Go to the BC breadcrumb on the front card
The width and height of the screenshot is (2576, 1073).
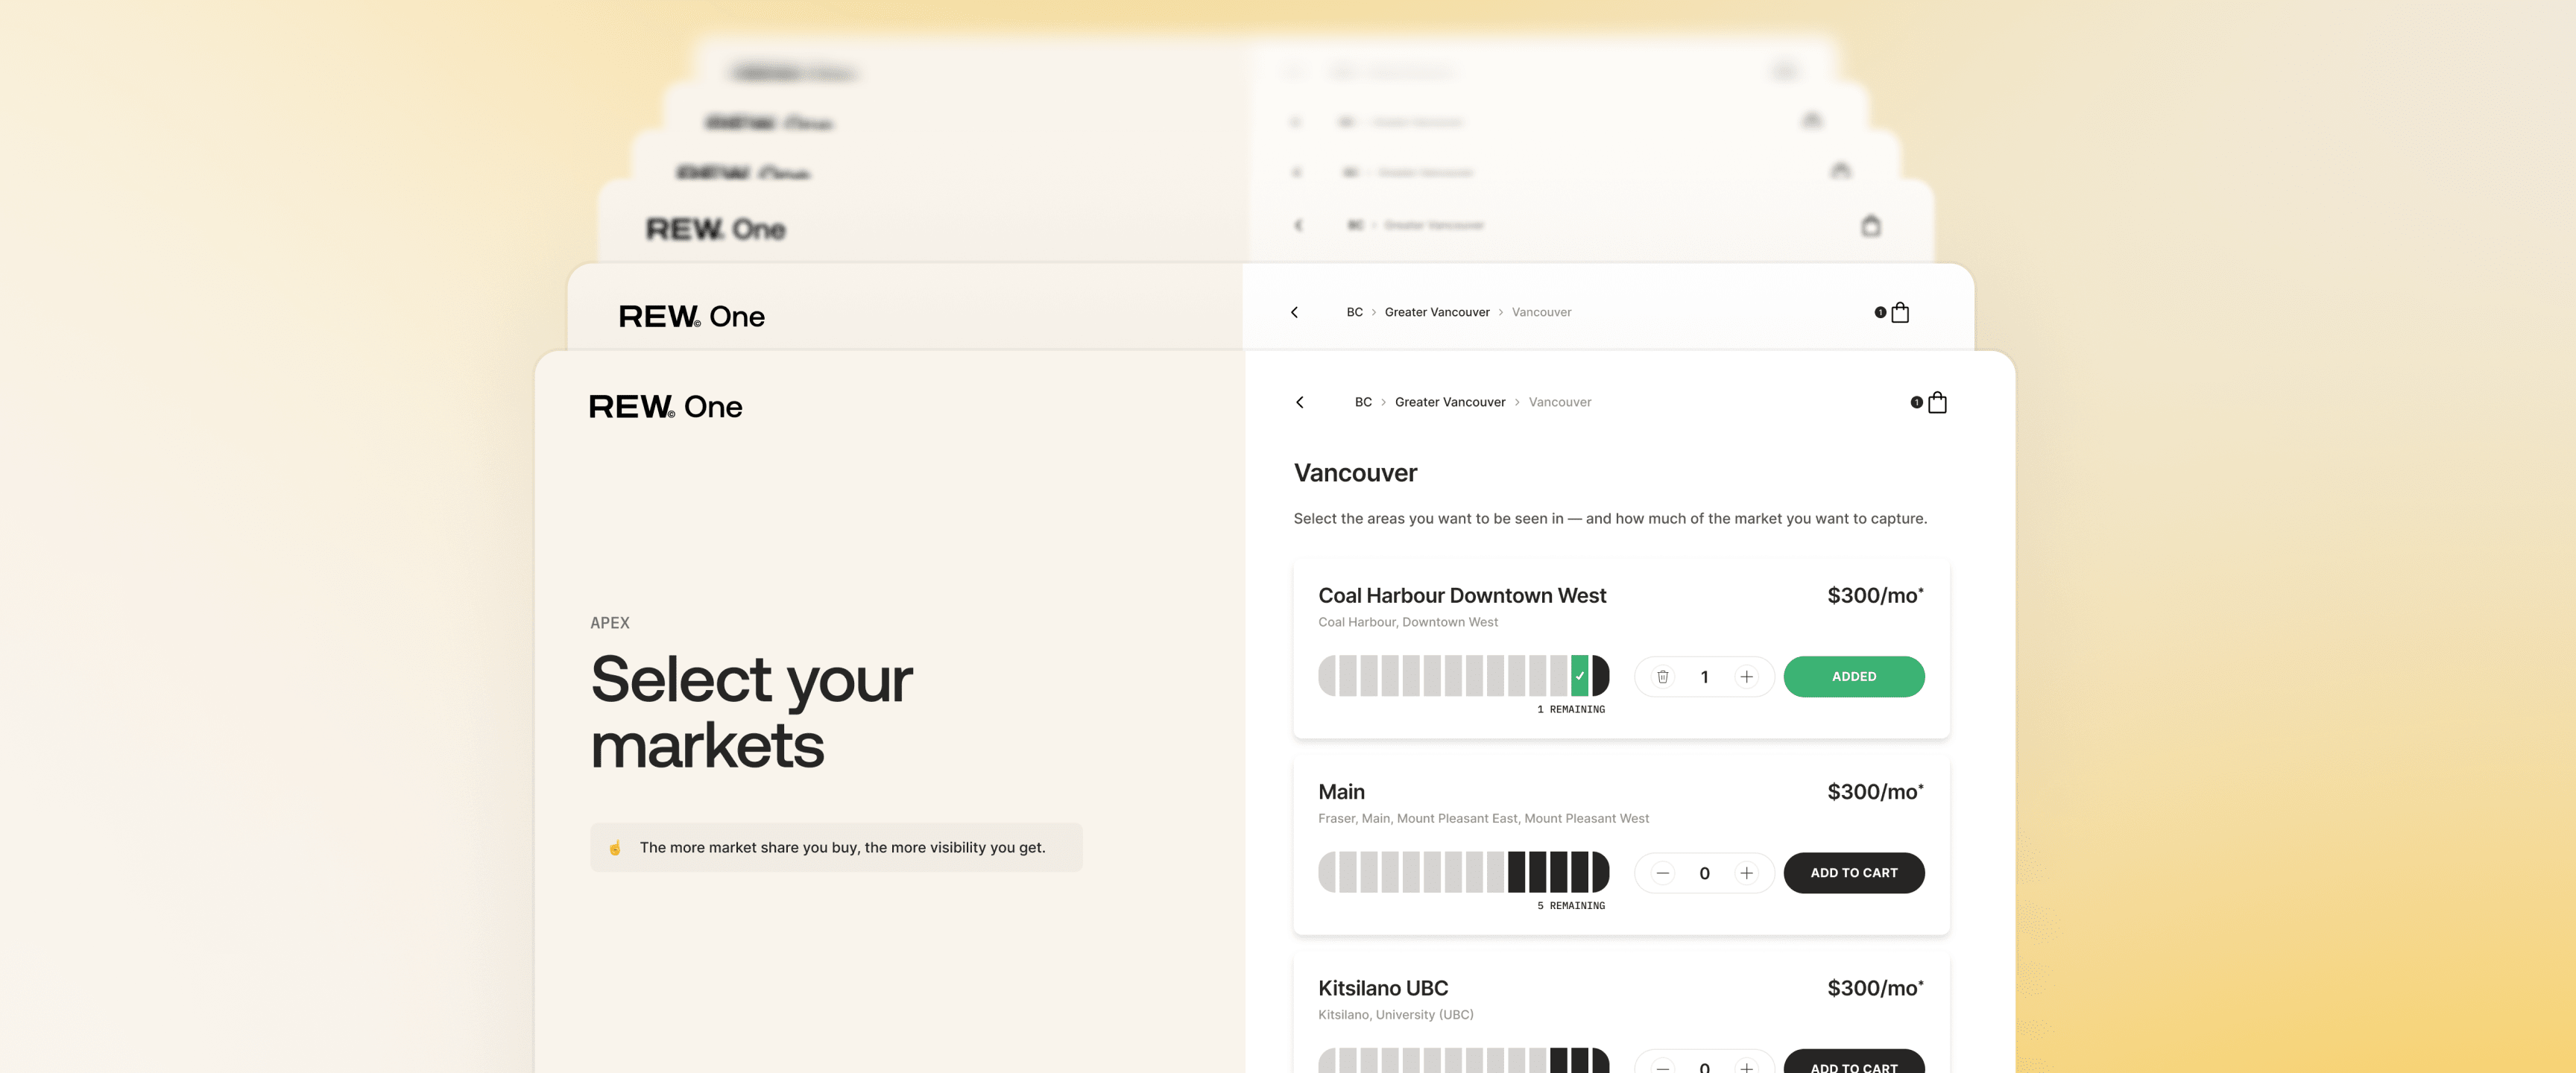click(x=1363, y=402)
